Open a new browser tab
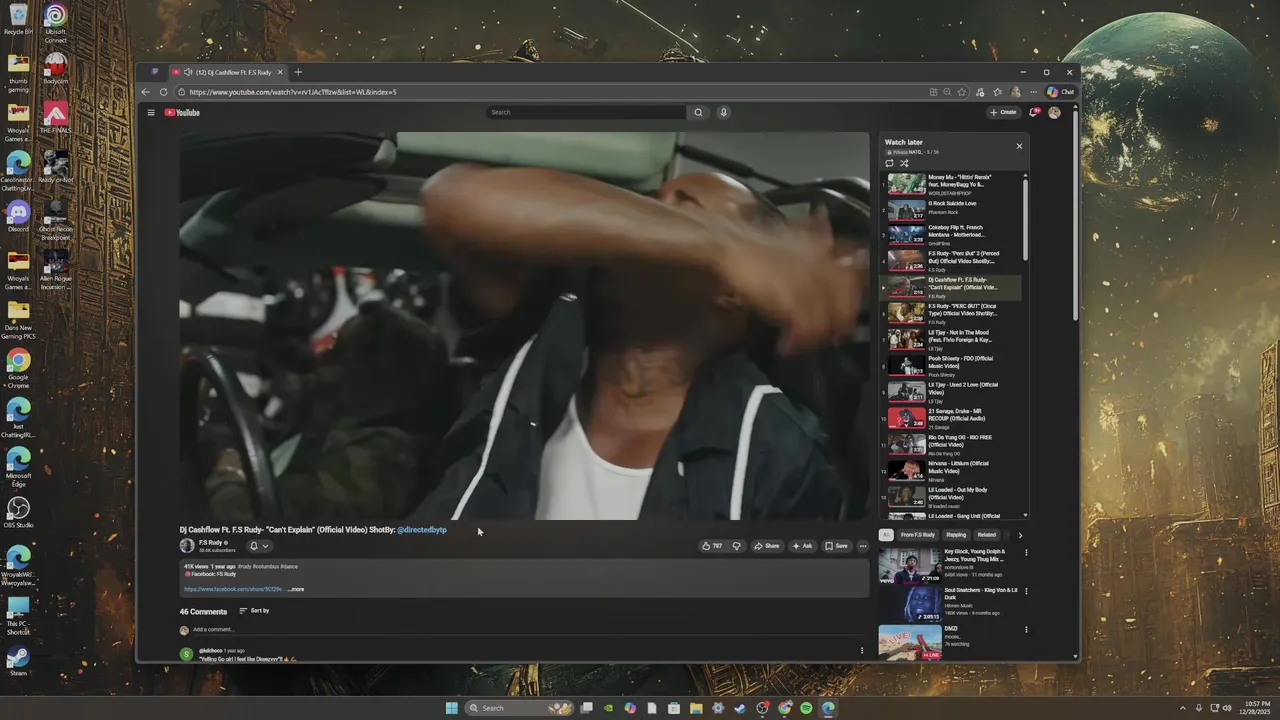This screenshot has height=720, width=1280. pyautogui.click(x=298, y=72)
